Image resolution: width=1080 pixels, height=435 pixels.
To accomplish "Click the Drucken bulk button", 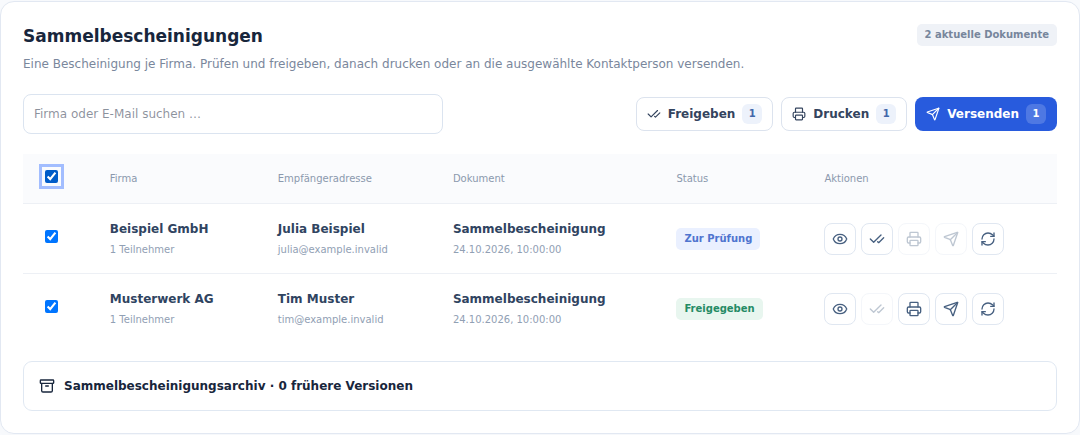I will 844,114.
